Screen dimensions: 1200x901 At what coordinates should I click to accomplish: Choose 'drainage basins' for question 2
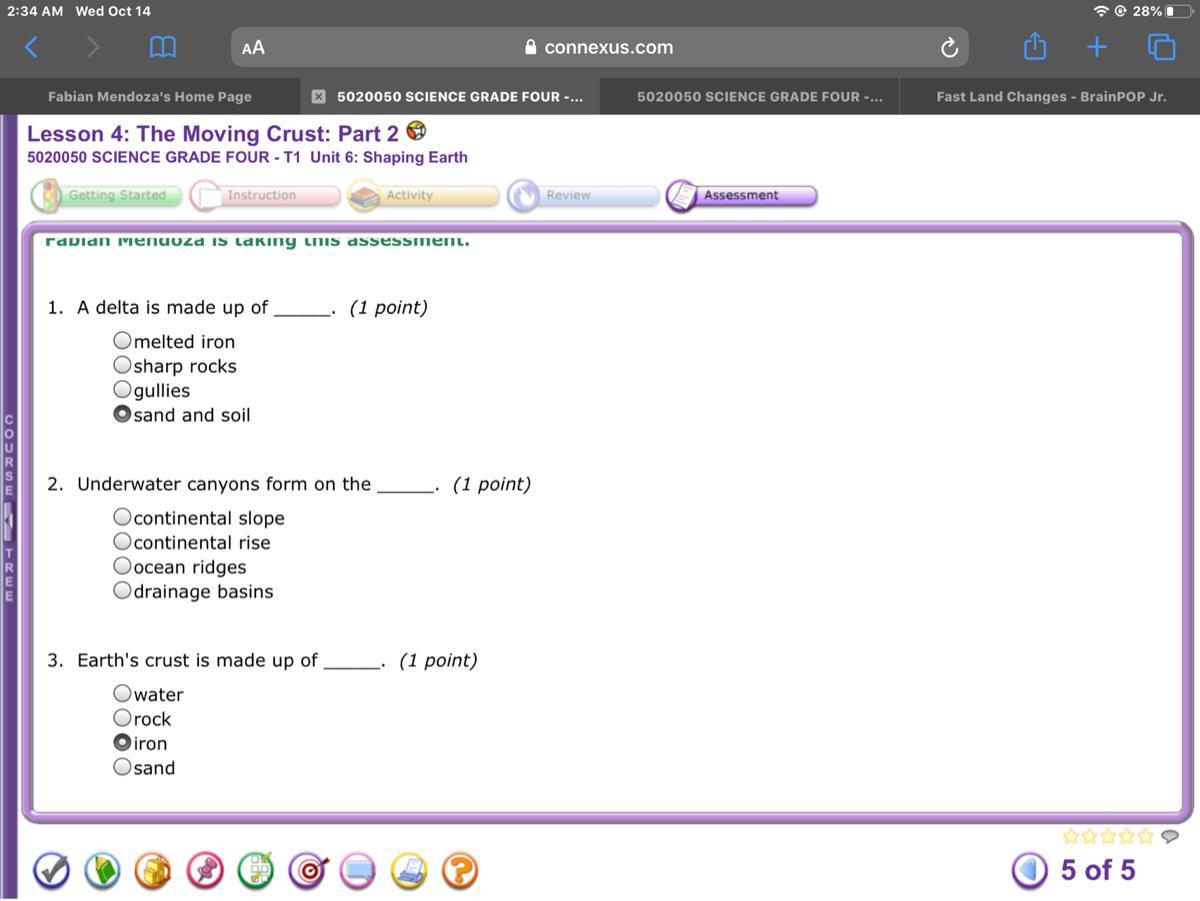click(x=122, y=591)
